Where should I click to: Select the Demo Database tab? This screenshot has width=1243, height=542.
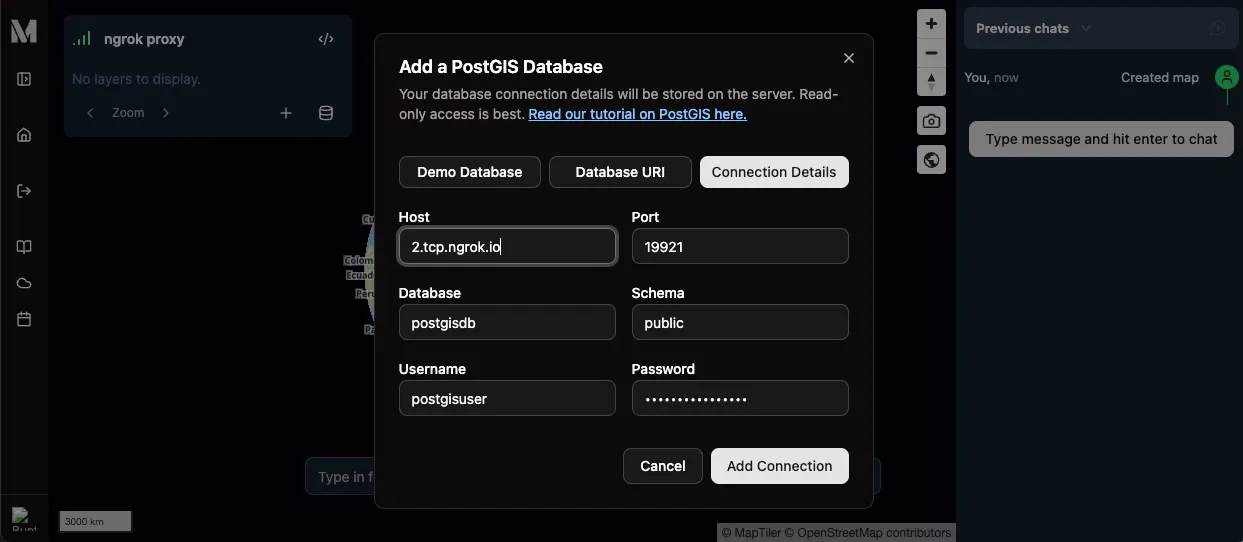coord(470,172)
